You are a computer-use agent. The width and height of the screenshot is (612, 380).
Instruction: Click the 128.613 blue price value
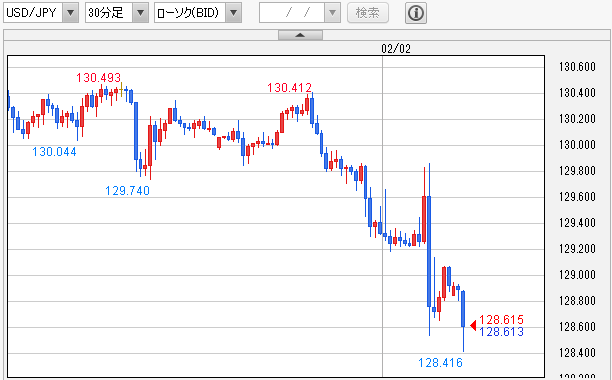click(x=502, y=332)
